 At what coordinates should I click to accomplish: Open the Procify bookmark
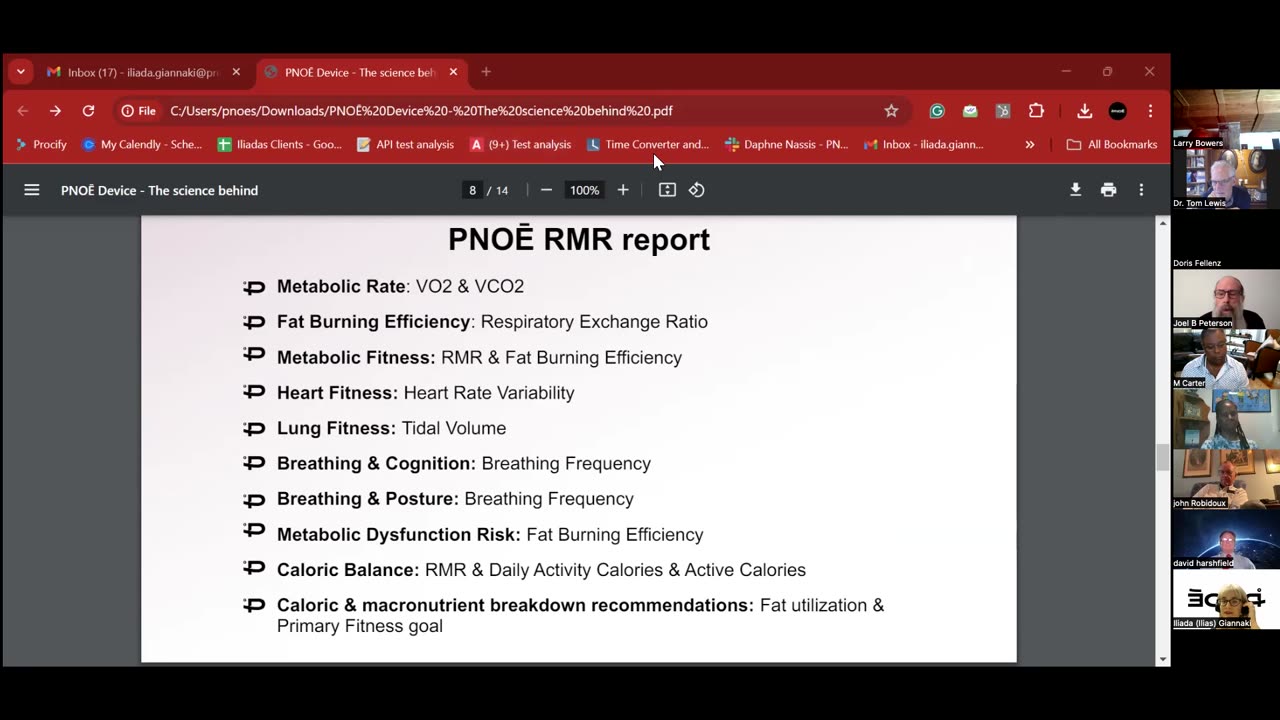point(41,144)
